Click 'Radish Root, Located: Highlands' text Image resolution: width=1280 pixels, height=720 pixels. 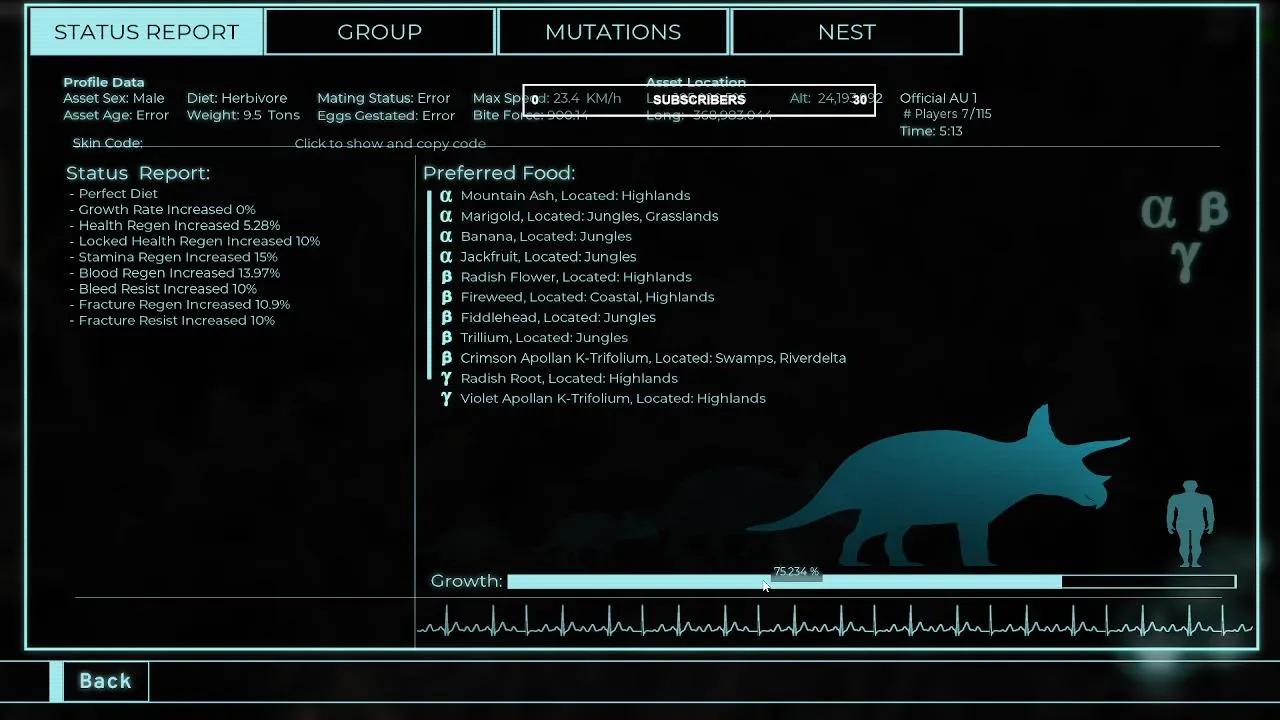(x=569, y=378)
